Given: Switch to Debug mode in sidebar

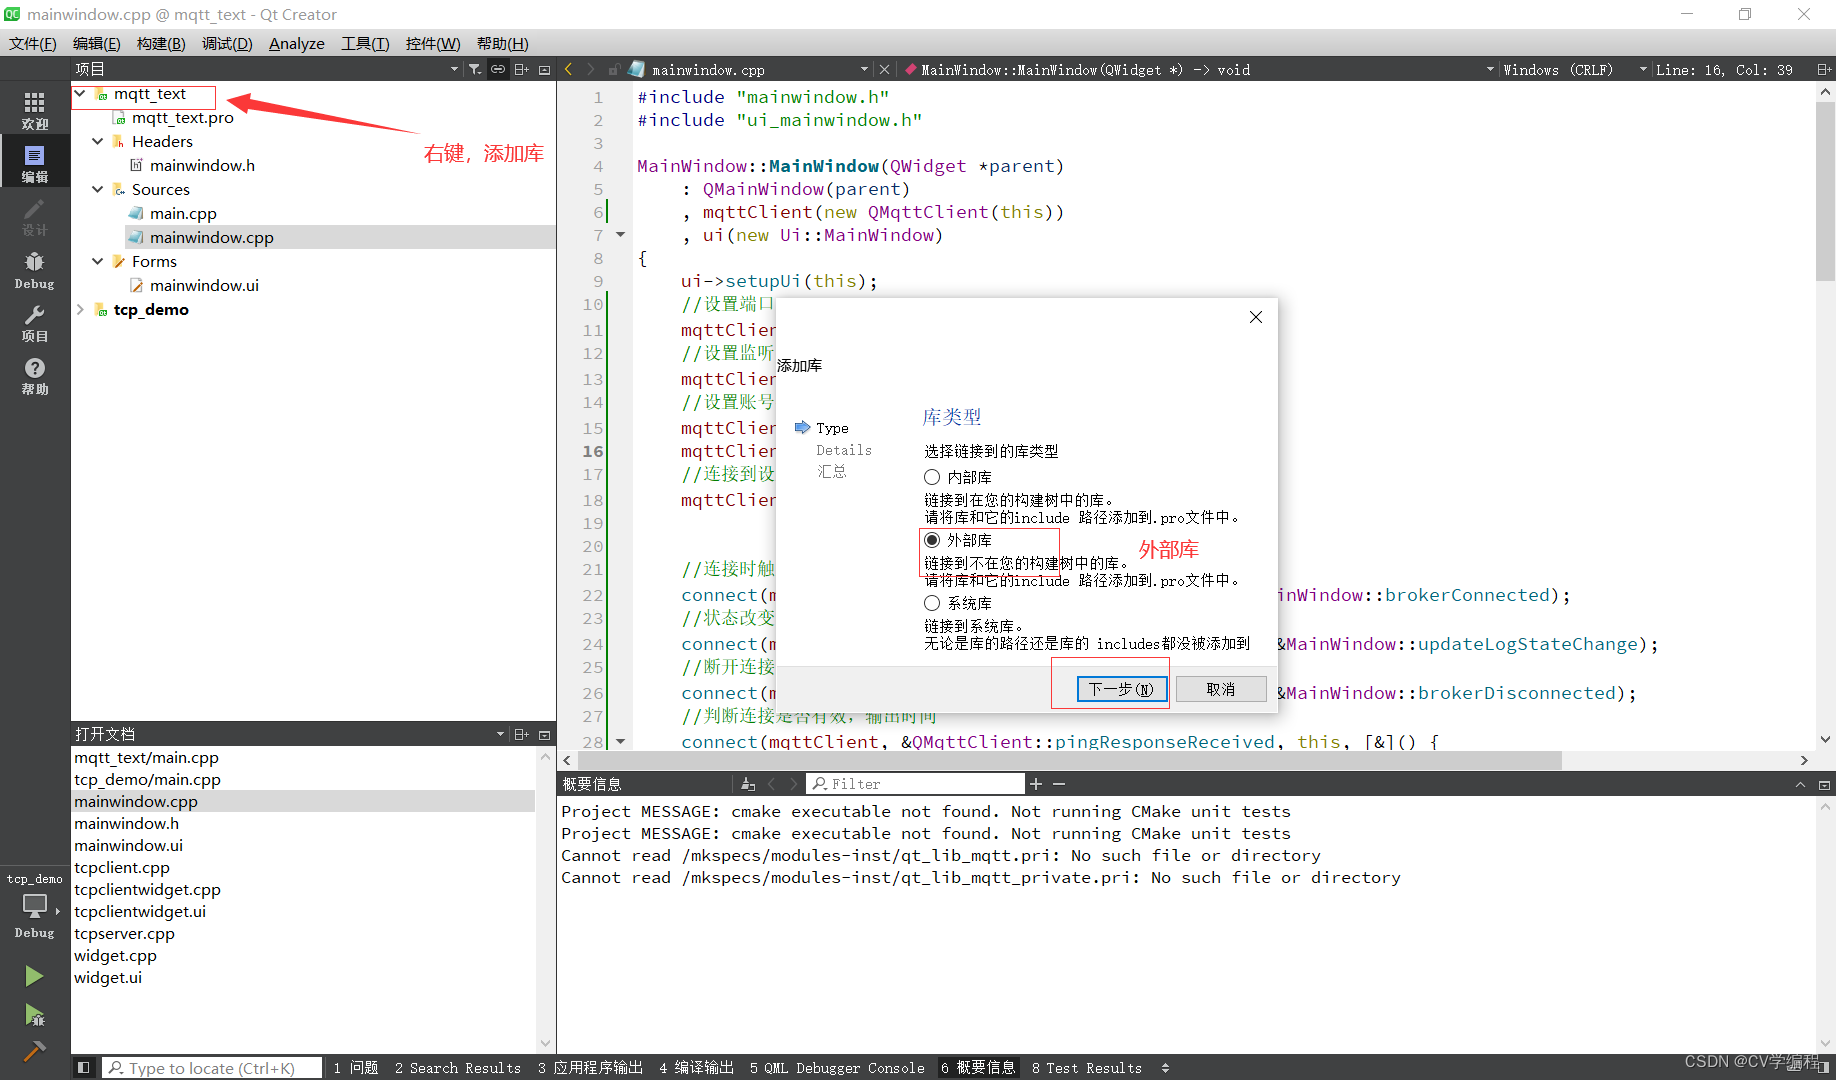Looking at the screenshot, I should click(x=34, y=269).
